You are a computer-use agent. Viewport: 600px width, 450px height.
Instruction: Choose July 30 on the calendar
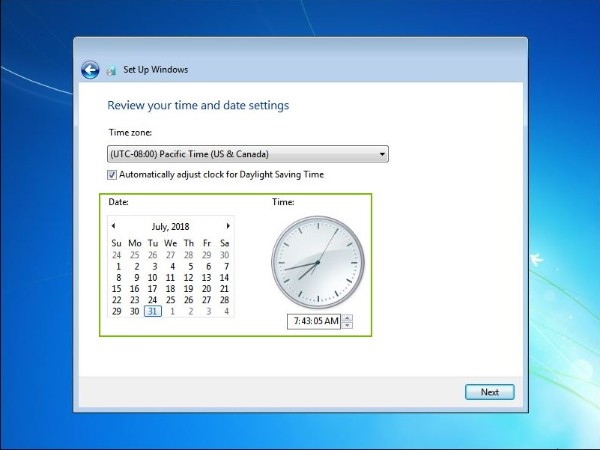tap(134, 311)
